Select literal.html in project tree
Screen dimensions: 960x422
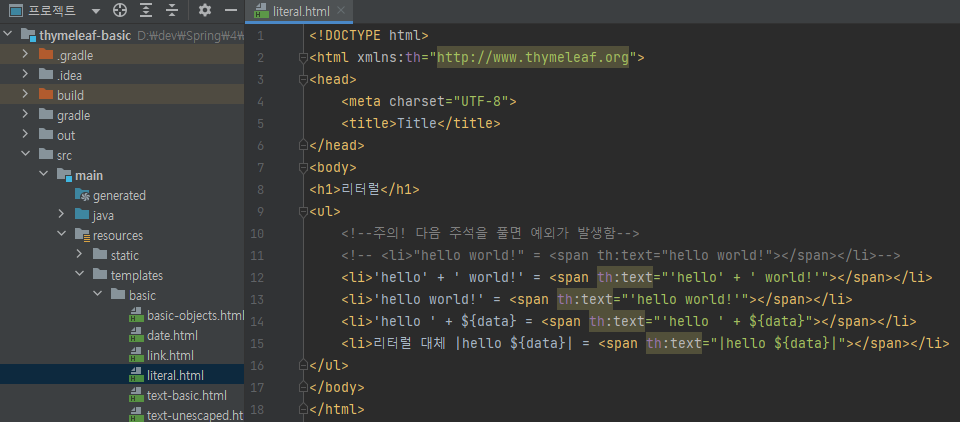(175, 375)
